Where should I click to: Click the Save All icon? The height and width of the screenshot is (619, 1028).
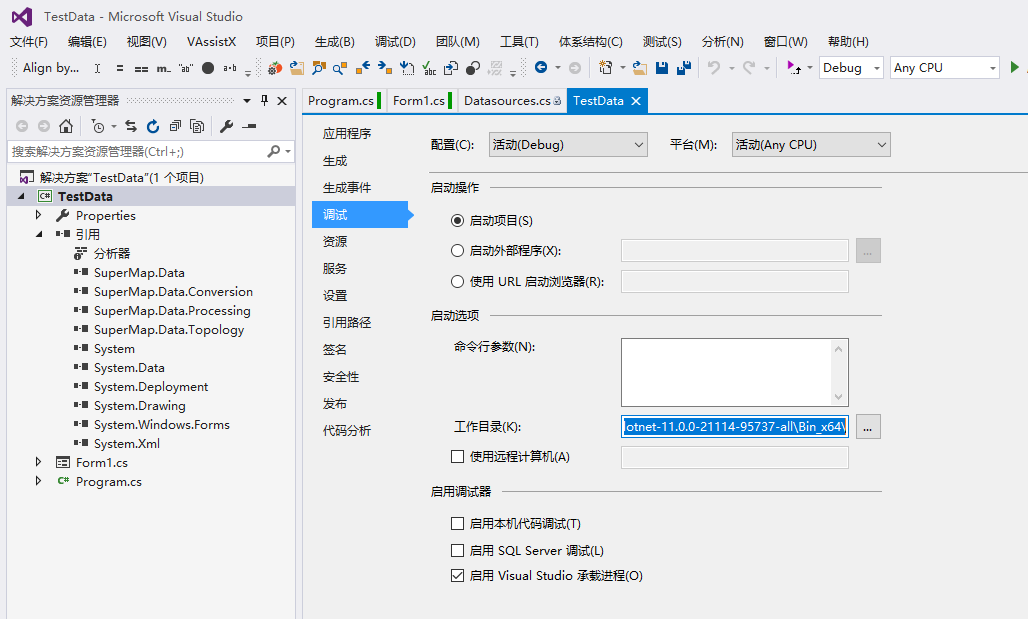click(684, 68)
